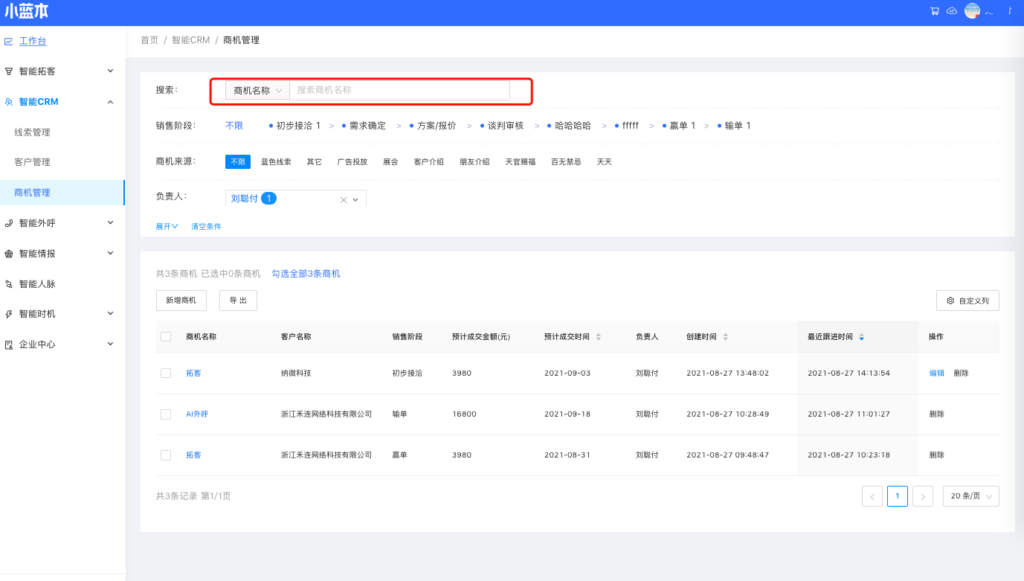Image resolution: width=1024 pixels, height=581 pixels.
Task: Click the user avatar picture
Action: 972,12
